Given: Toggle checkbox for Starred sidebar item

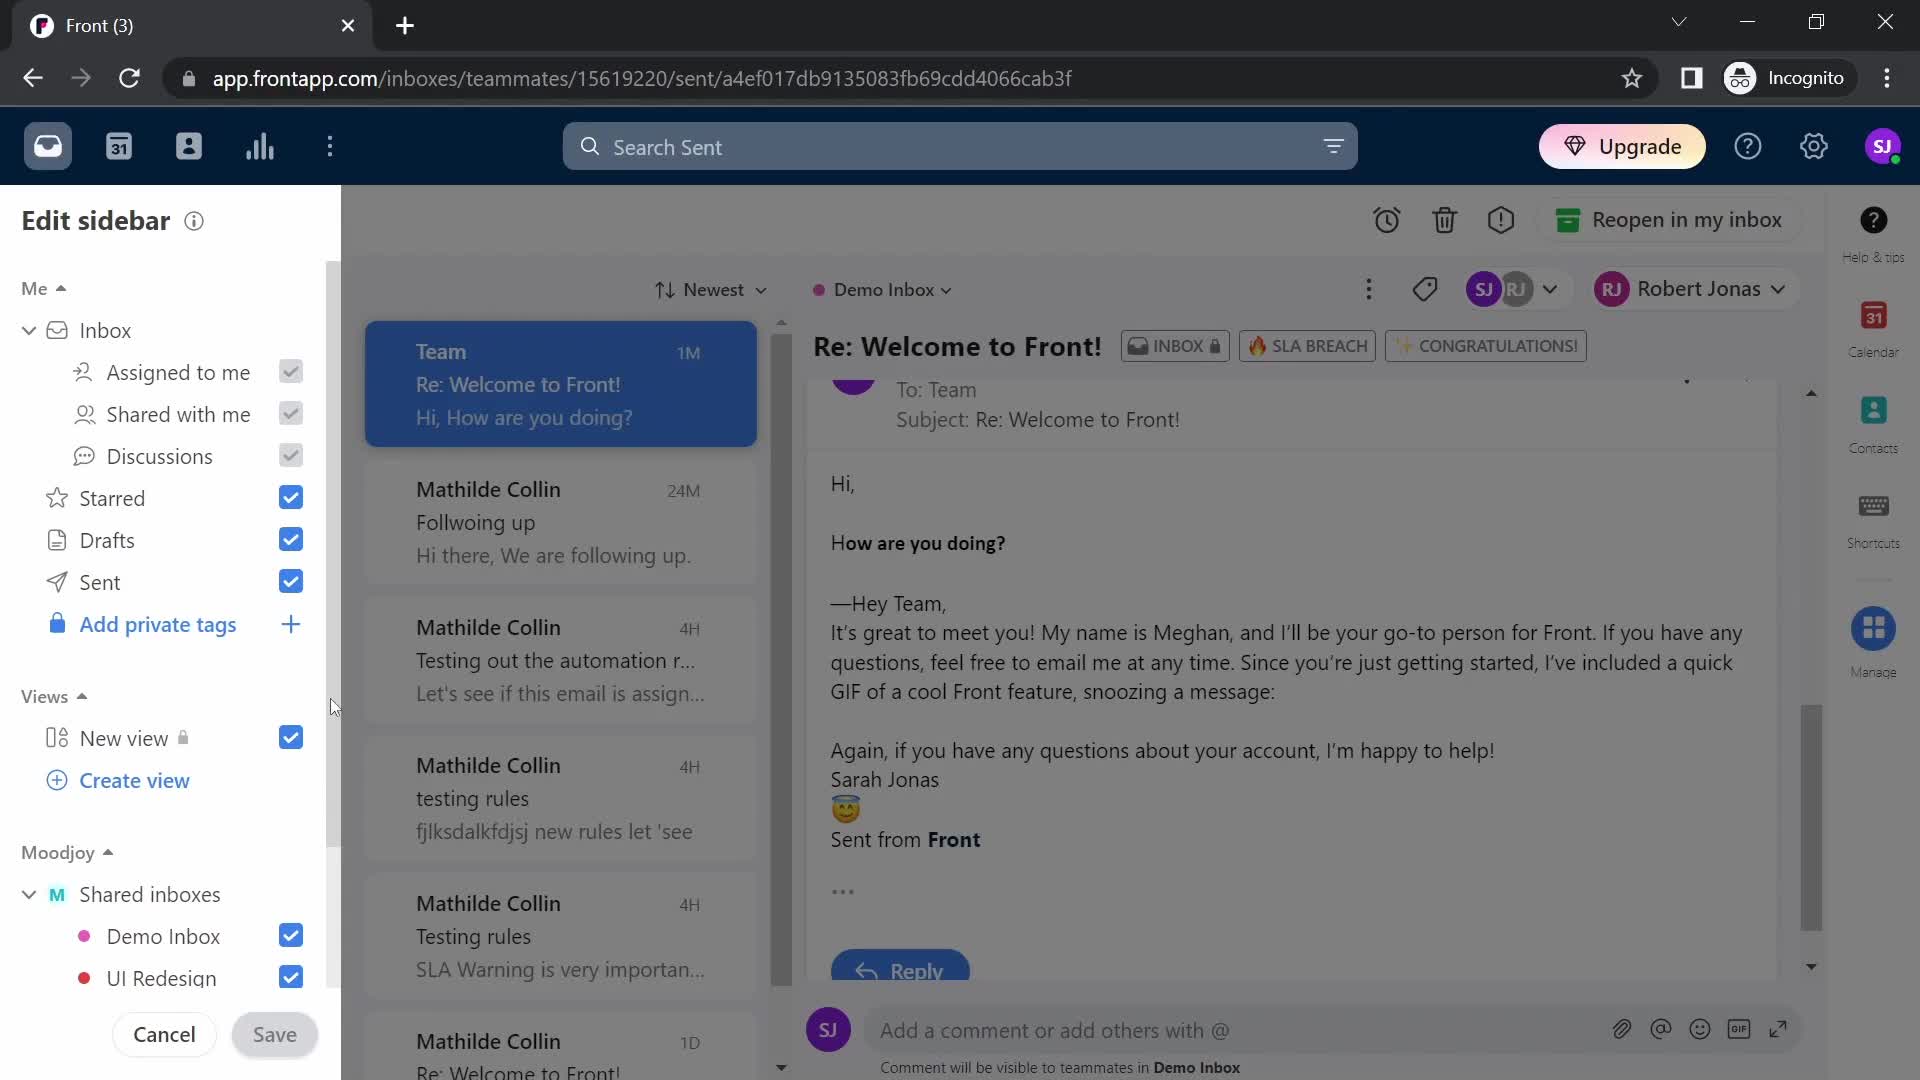Looking at the screenshot, I should tap(291, 498).
